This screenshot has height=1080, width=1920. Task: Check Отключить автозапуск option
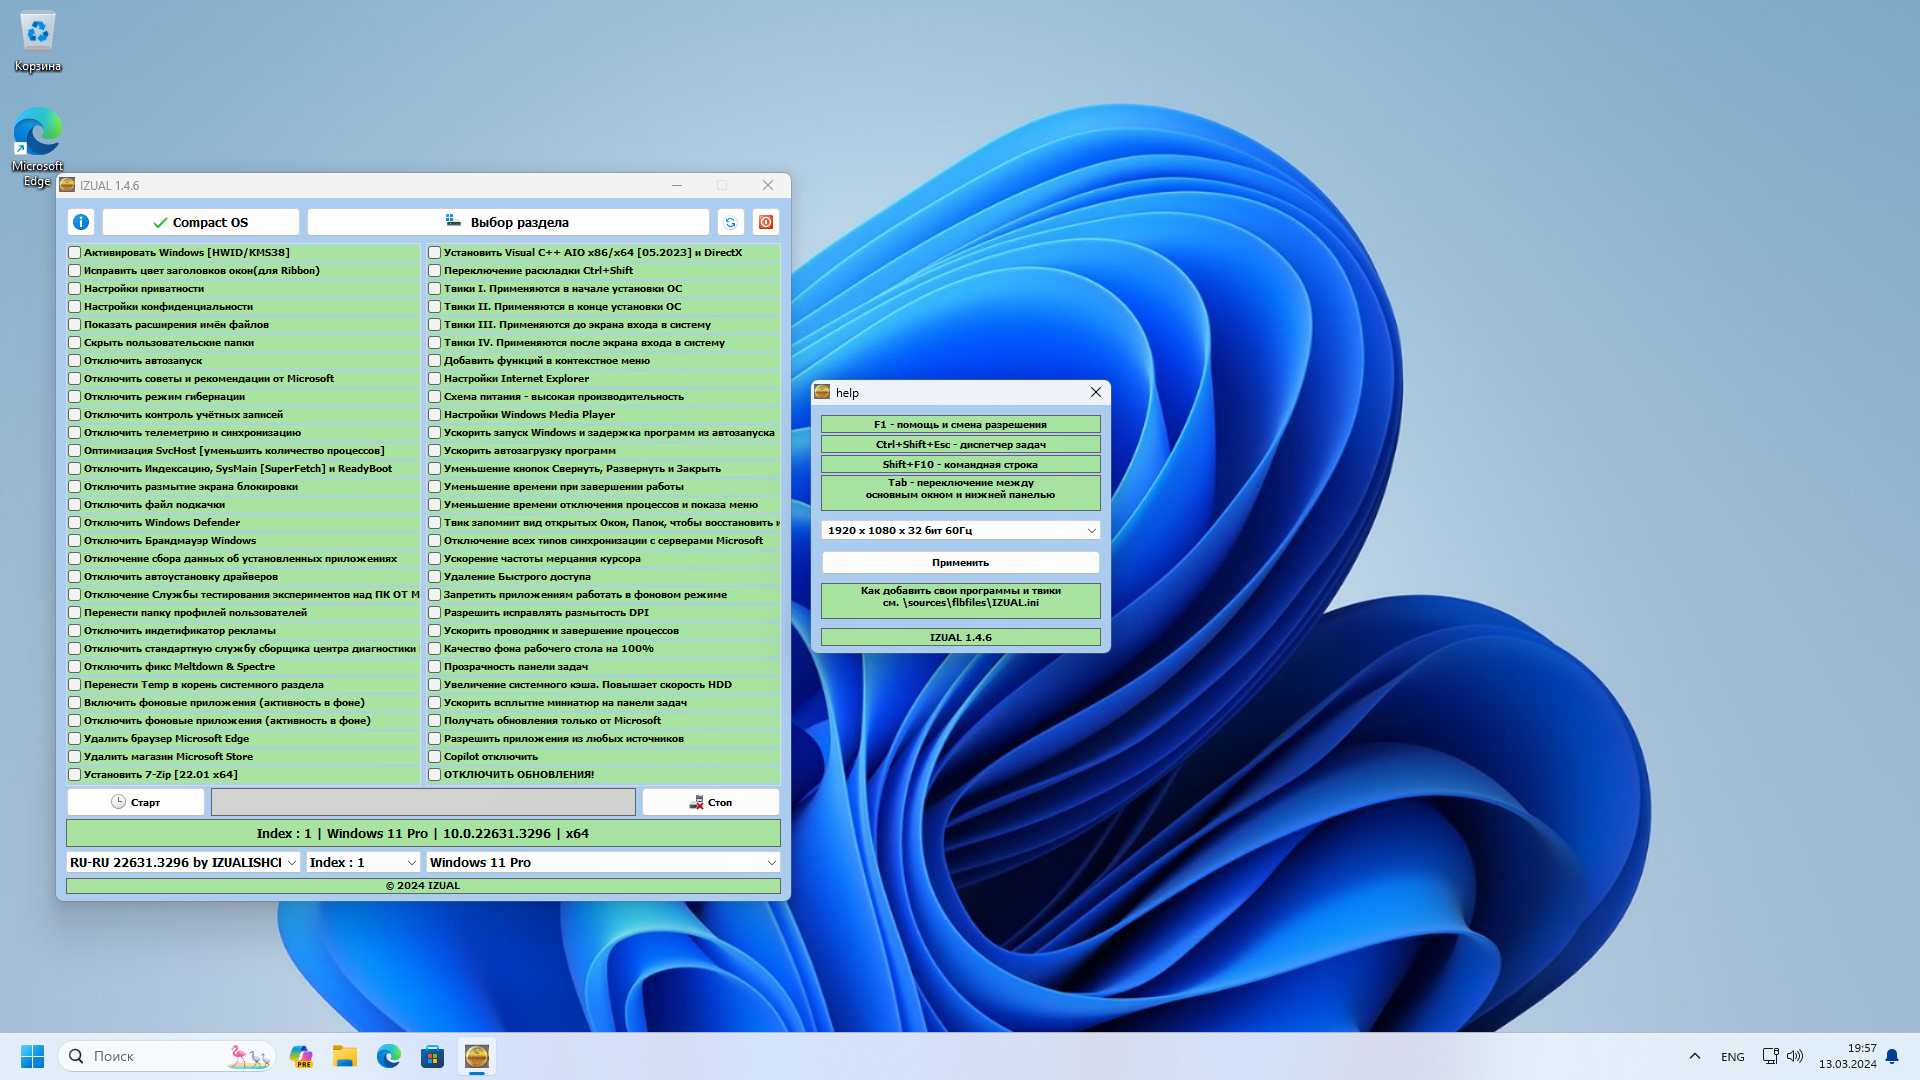pyautogui.click(x=75, y=361)
